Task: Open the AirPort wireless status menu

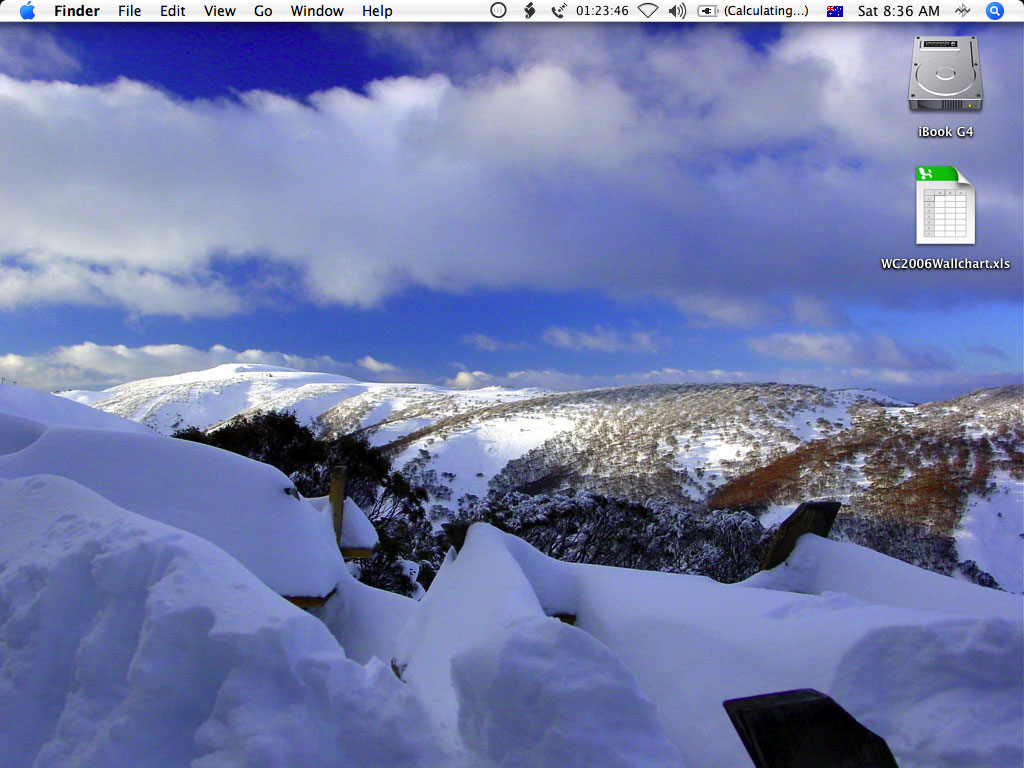Action: [x=647, y=10]
